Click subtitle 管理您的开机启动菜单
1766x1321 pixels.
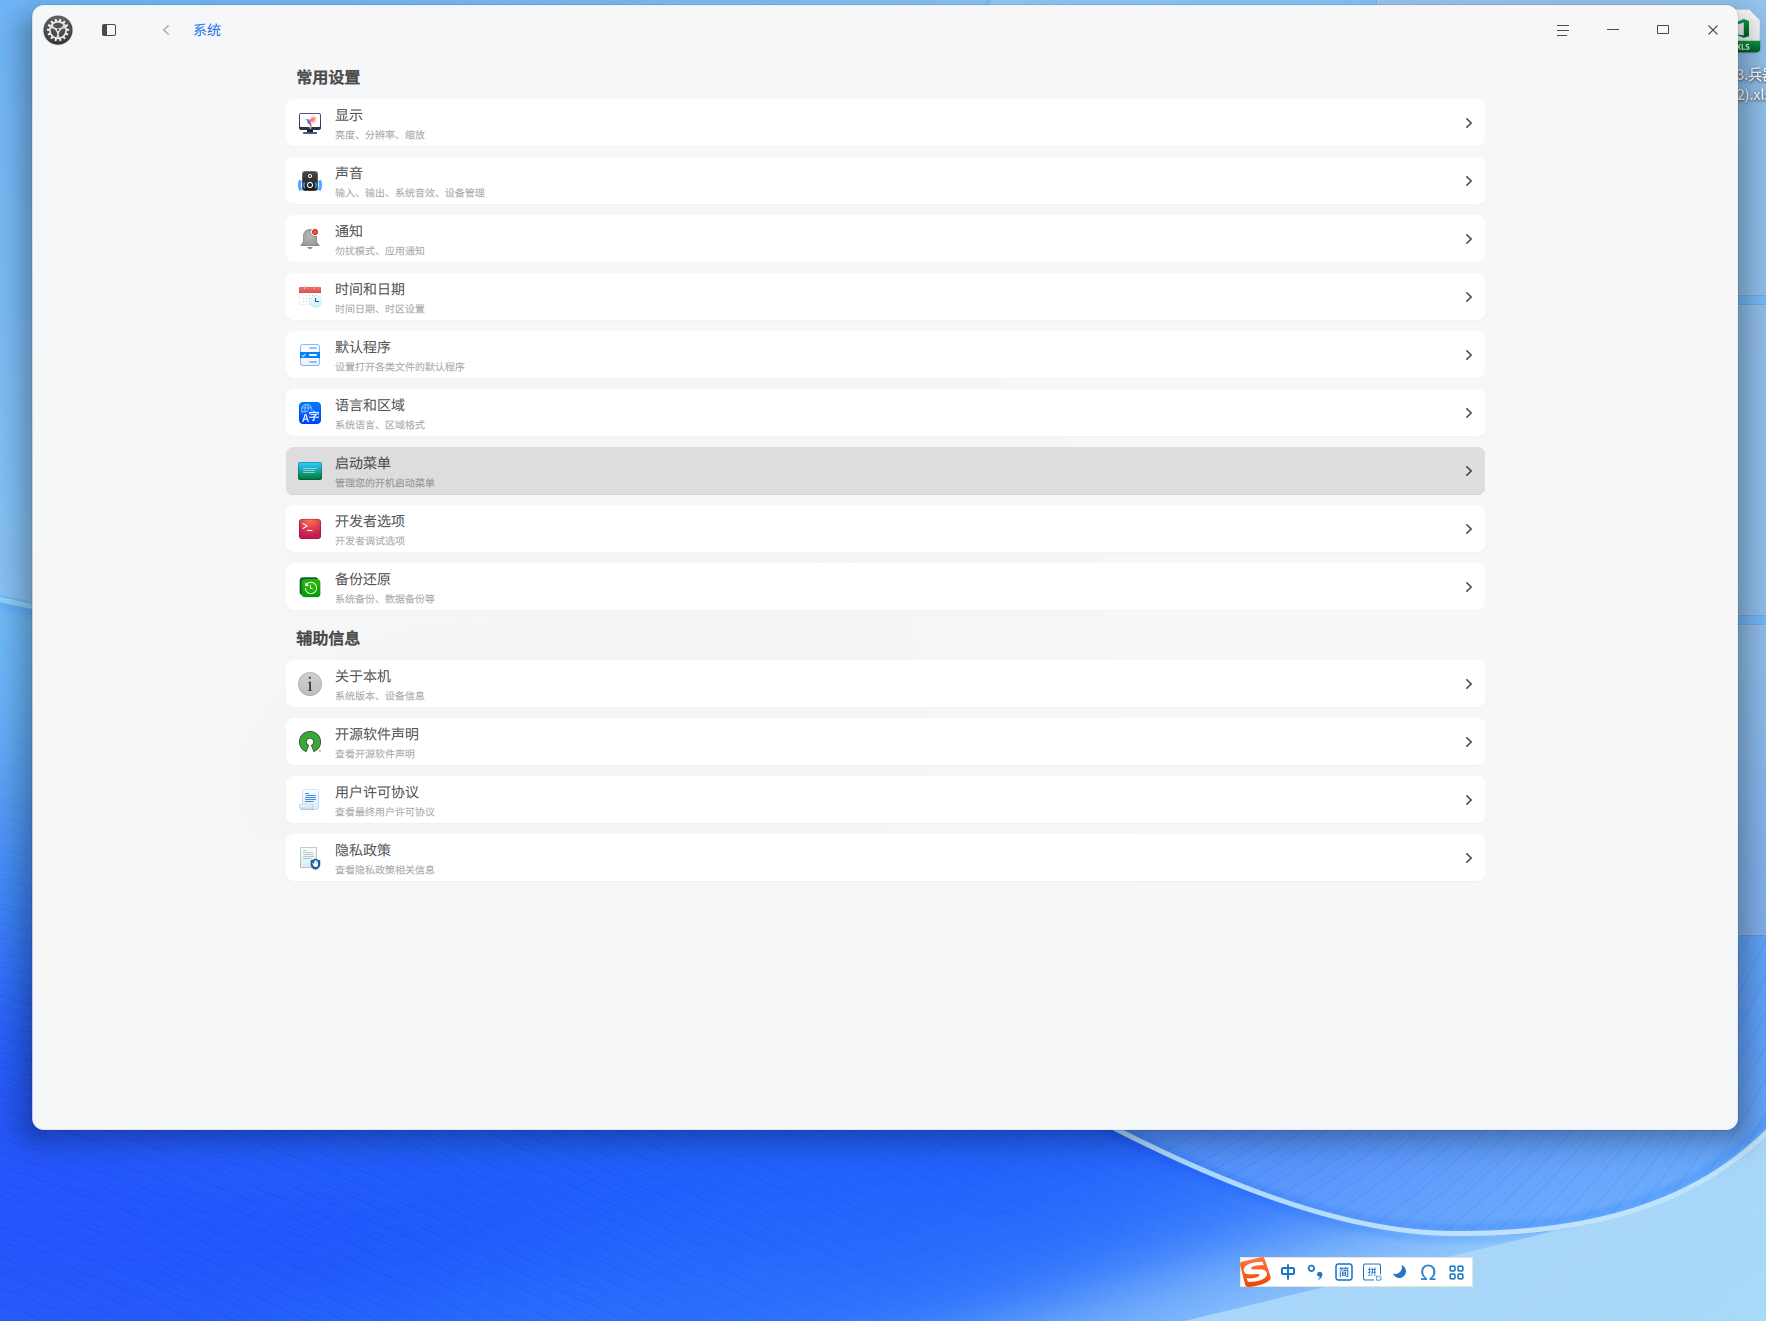tap(385, 483)
